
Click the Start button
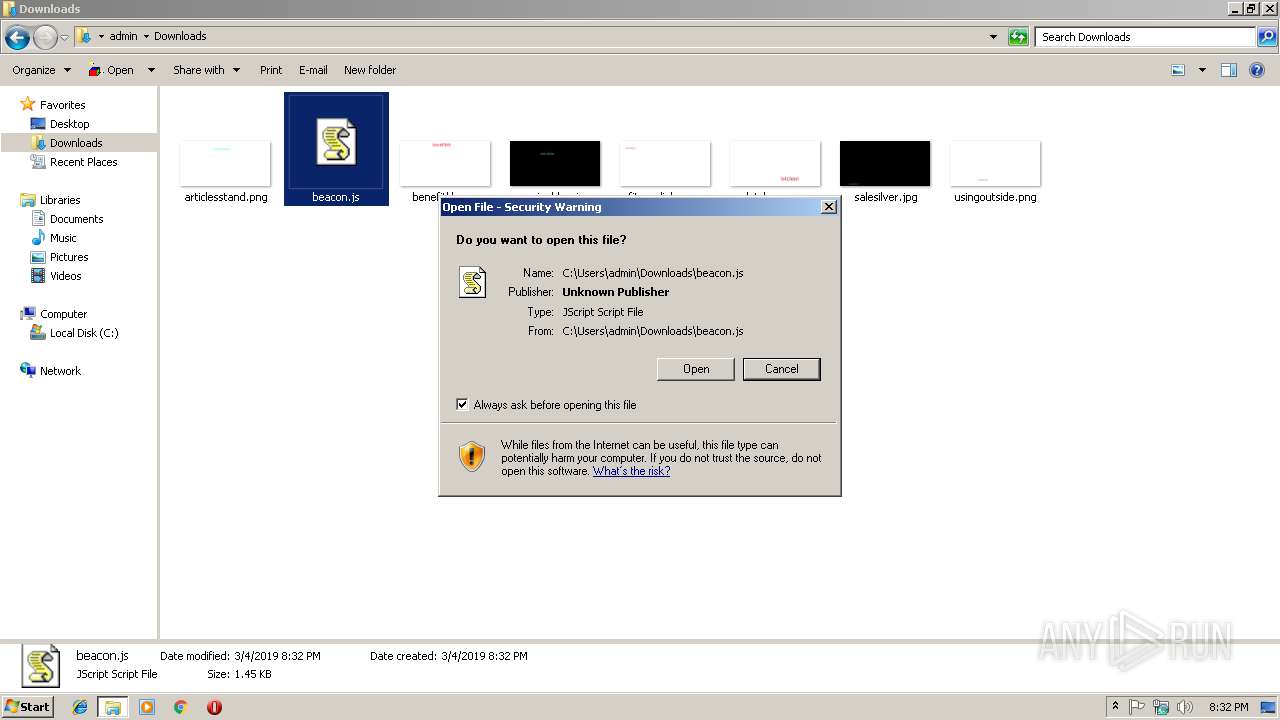pyautogui.click(x=28, y=707)
